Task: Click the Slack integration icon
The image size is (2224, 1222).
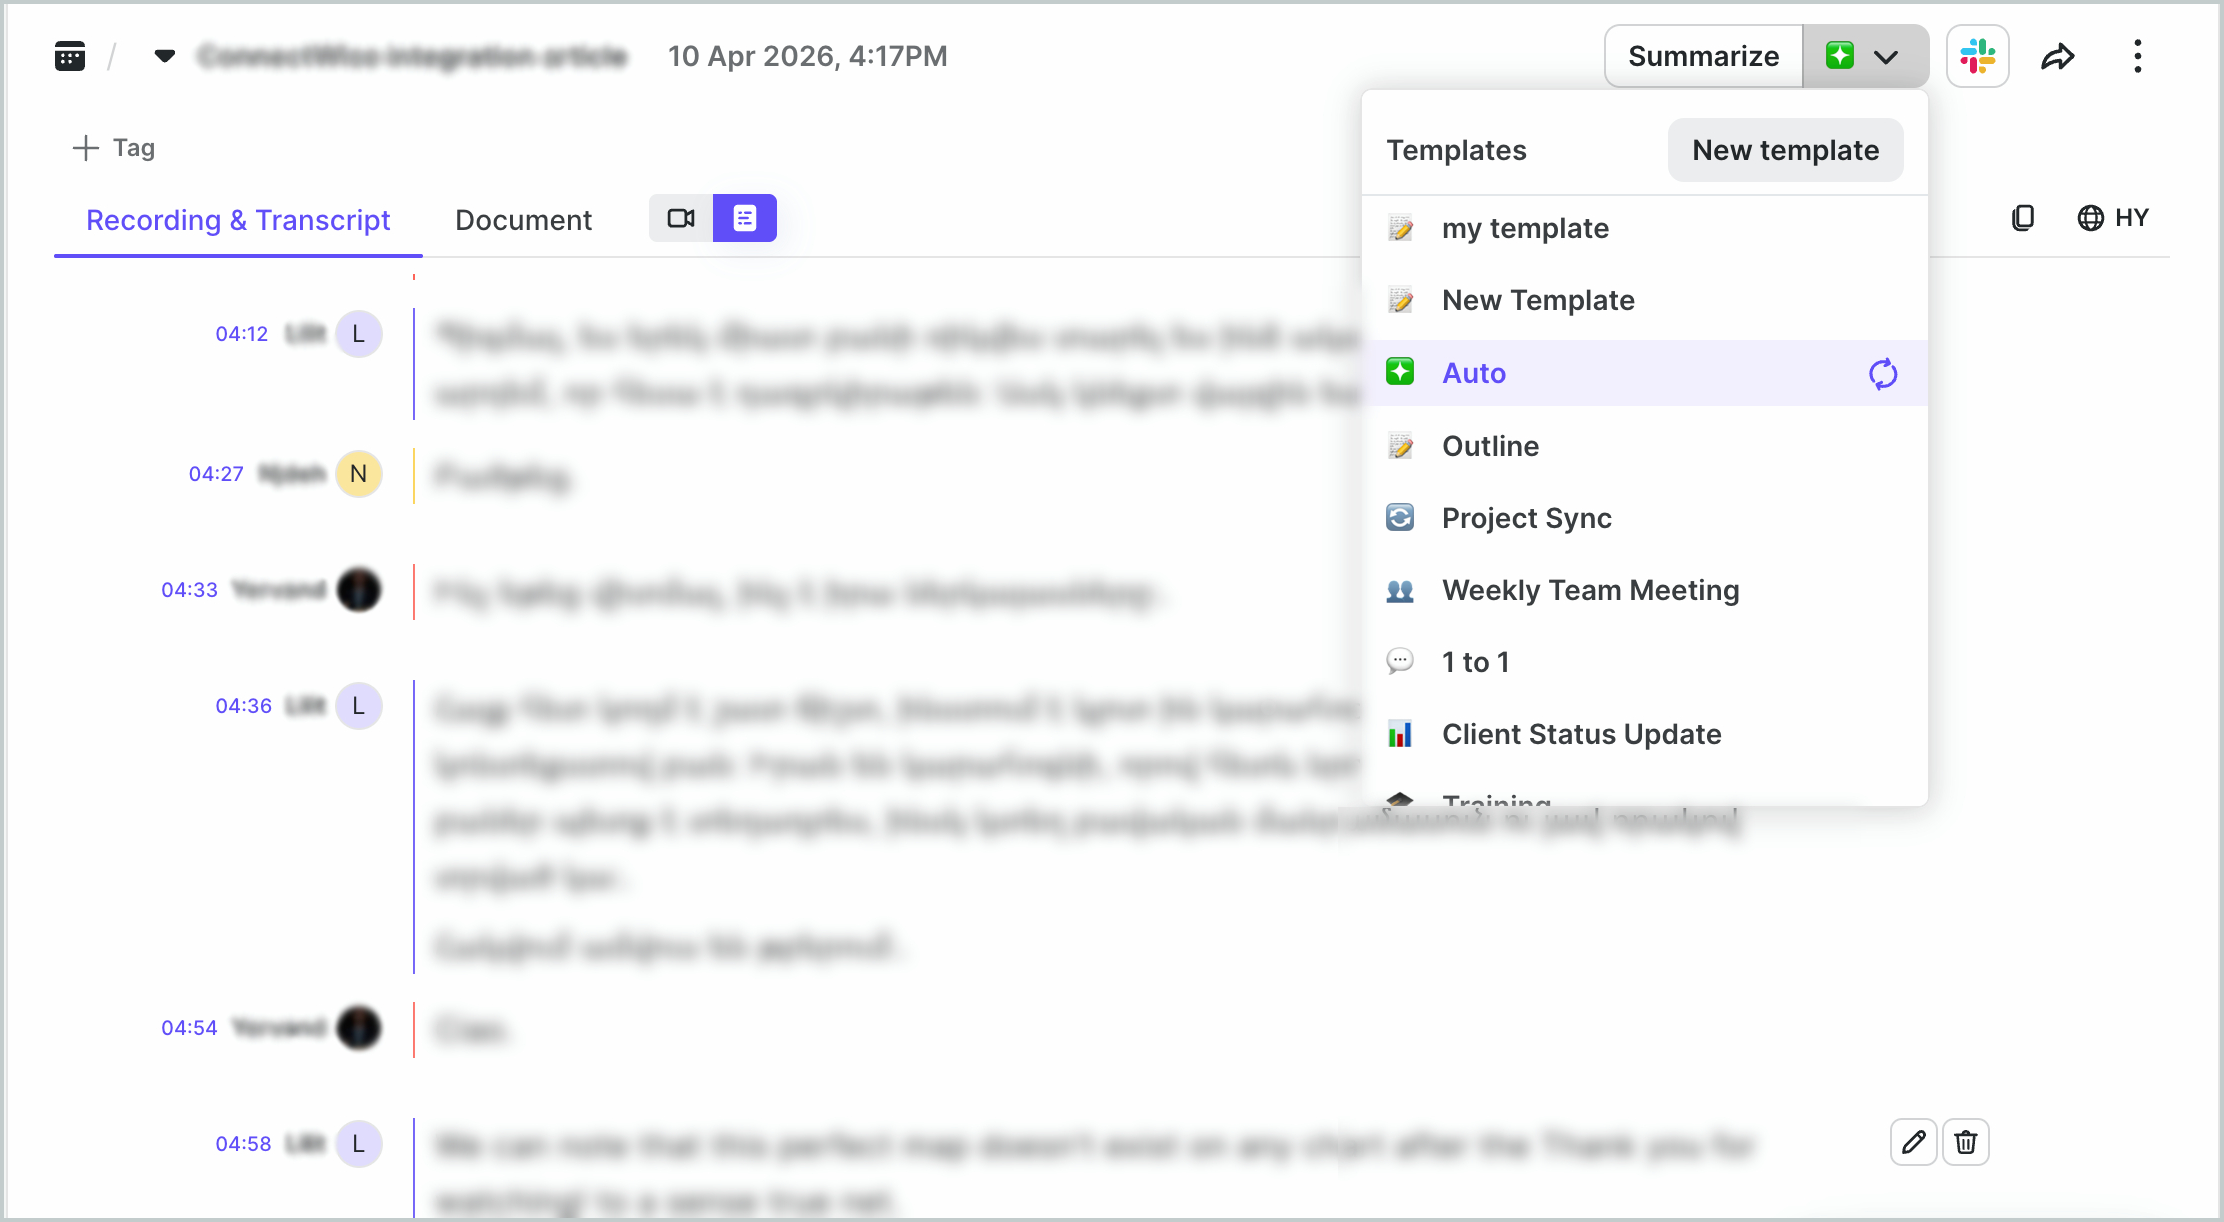Action: tap(1977, 57)
